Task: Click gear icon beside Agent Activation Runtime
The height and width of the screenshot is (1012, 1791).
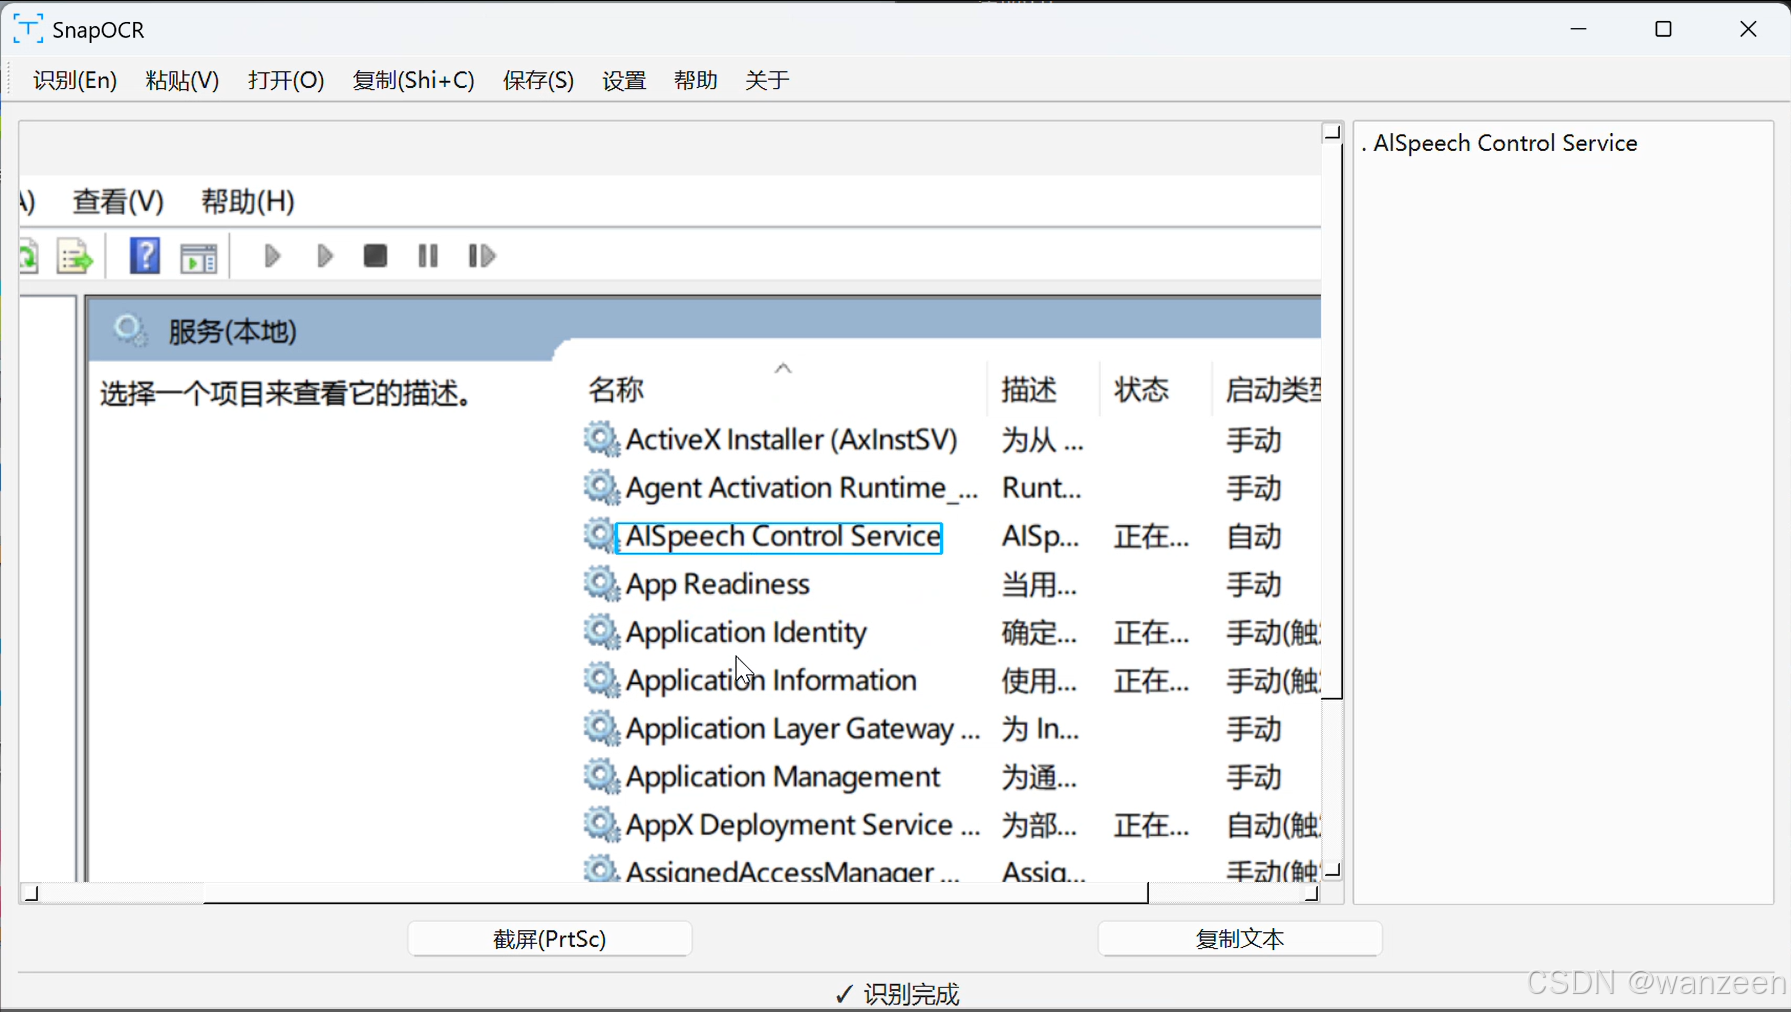Action: 601,486
